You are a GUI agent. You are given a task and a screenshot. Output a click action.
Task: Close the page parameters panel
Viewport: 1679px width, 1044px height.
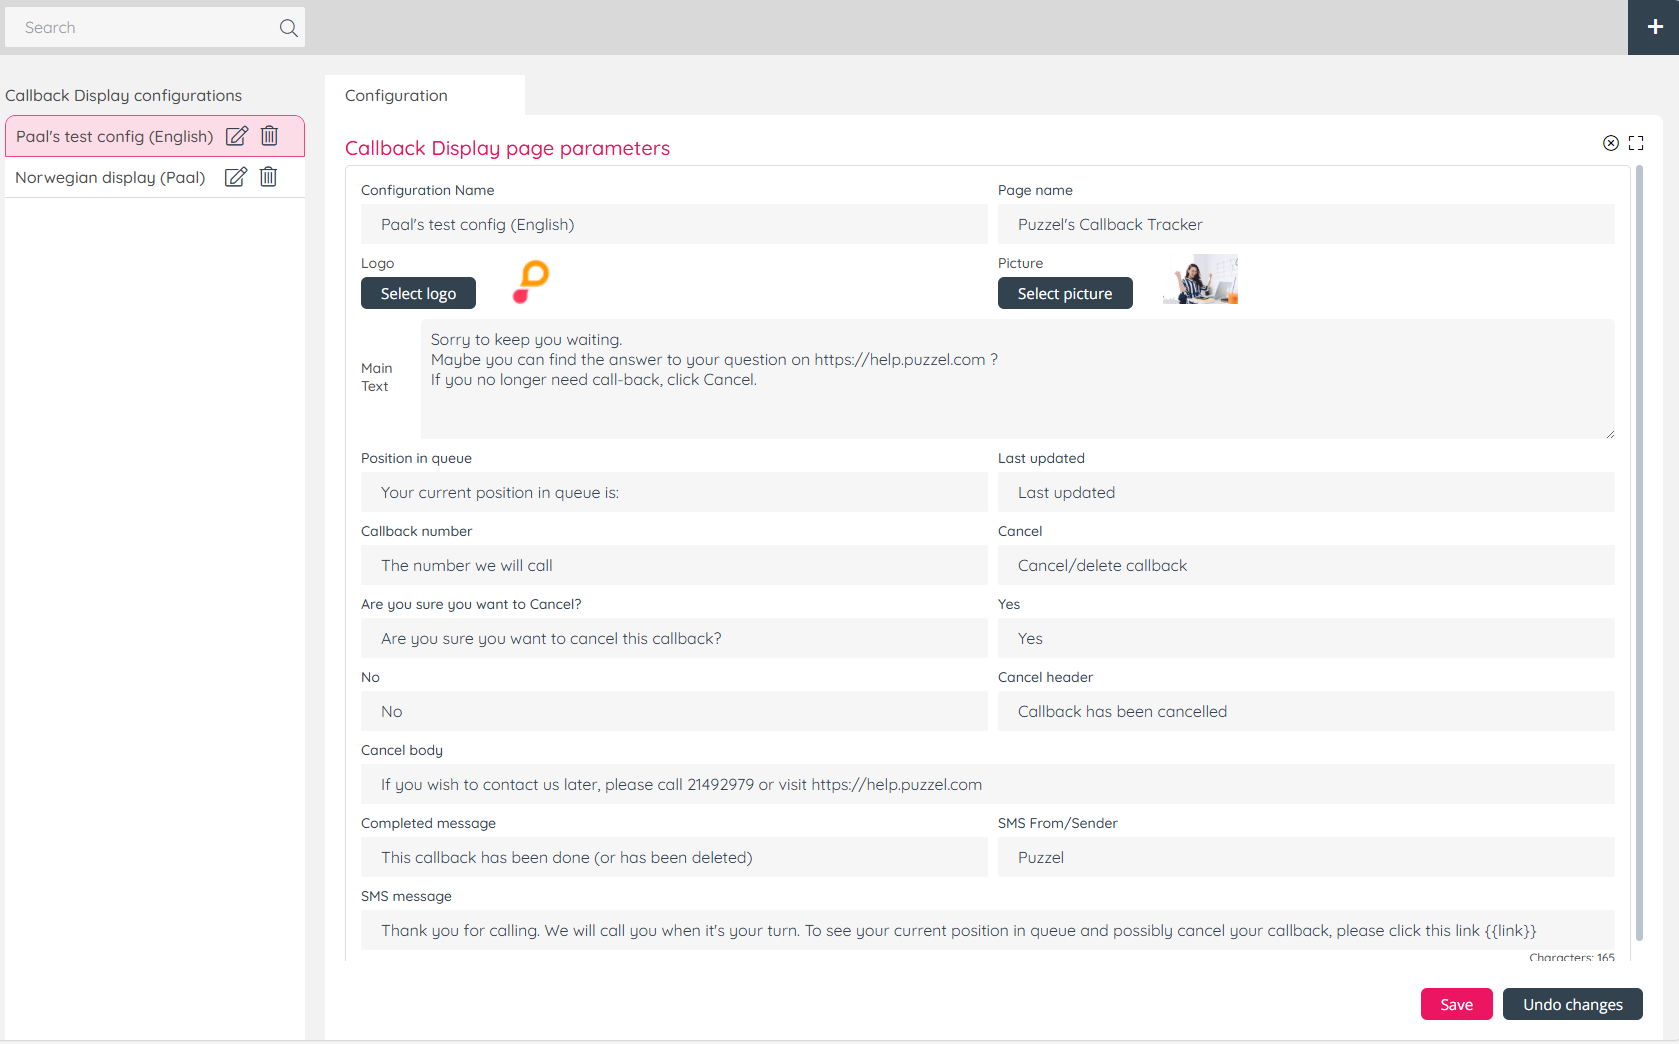point(1610,143)
